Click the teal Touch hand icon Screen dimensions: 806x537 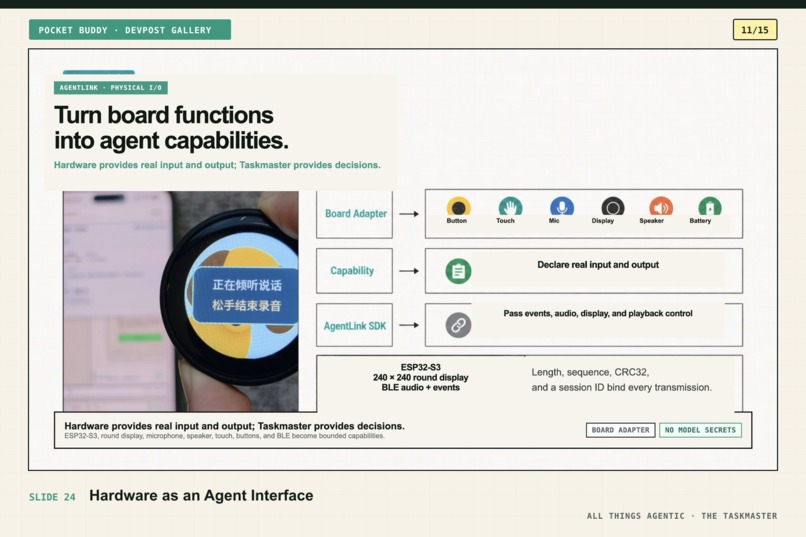pos(509,206)
